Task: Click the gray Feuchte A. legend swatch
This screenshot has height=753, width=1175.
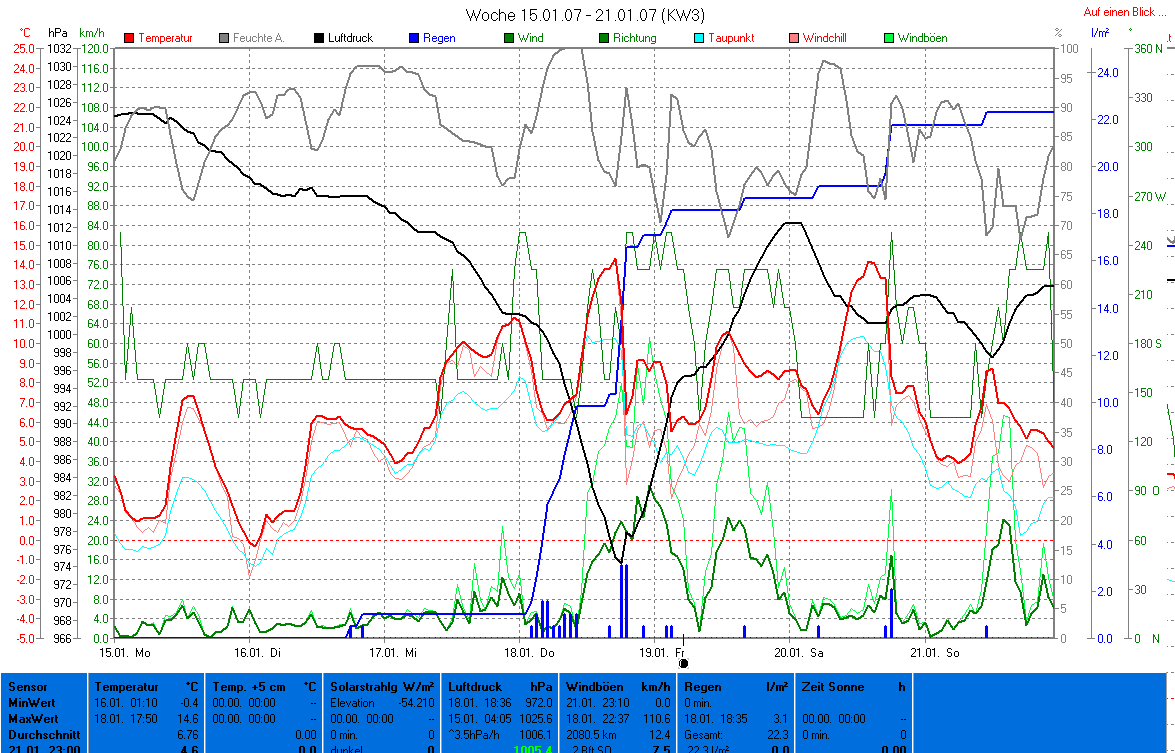Action: 225,38
